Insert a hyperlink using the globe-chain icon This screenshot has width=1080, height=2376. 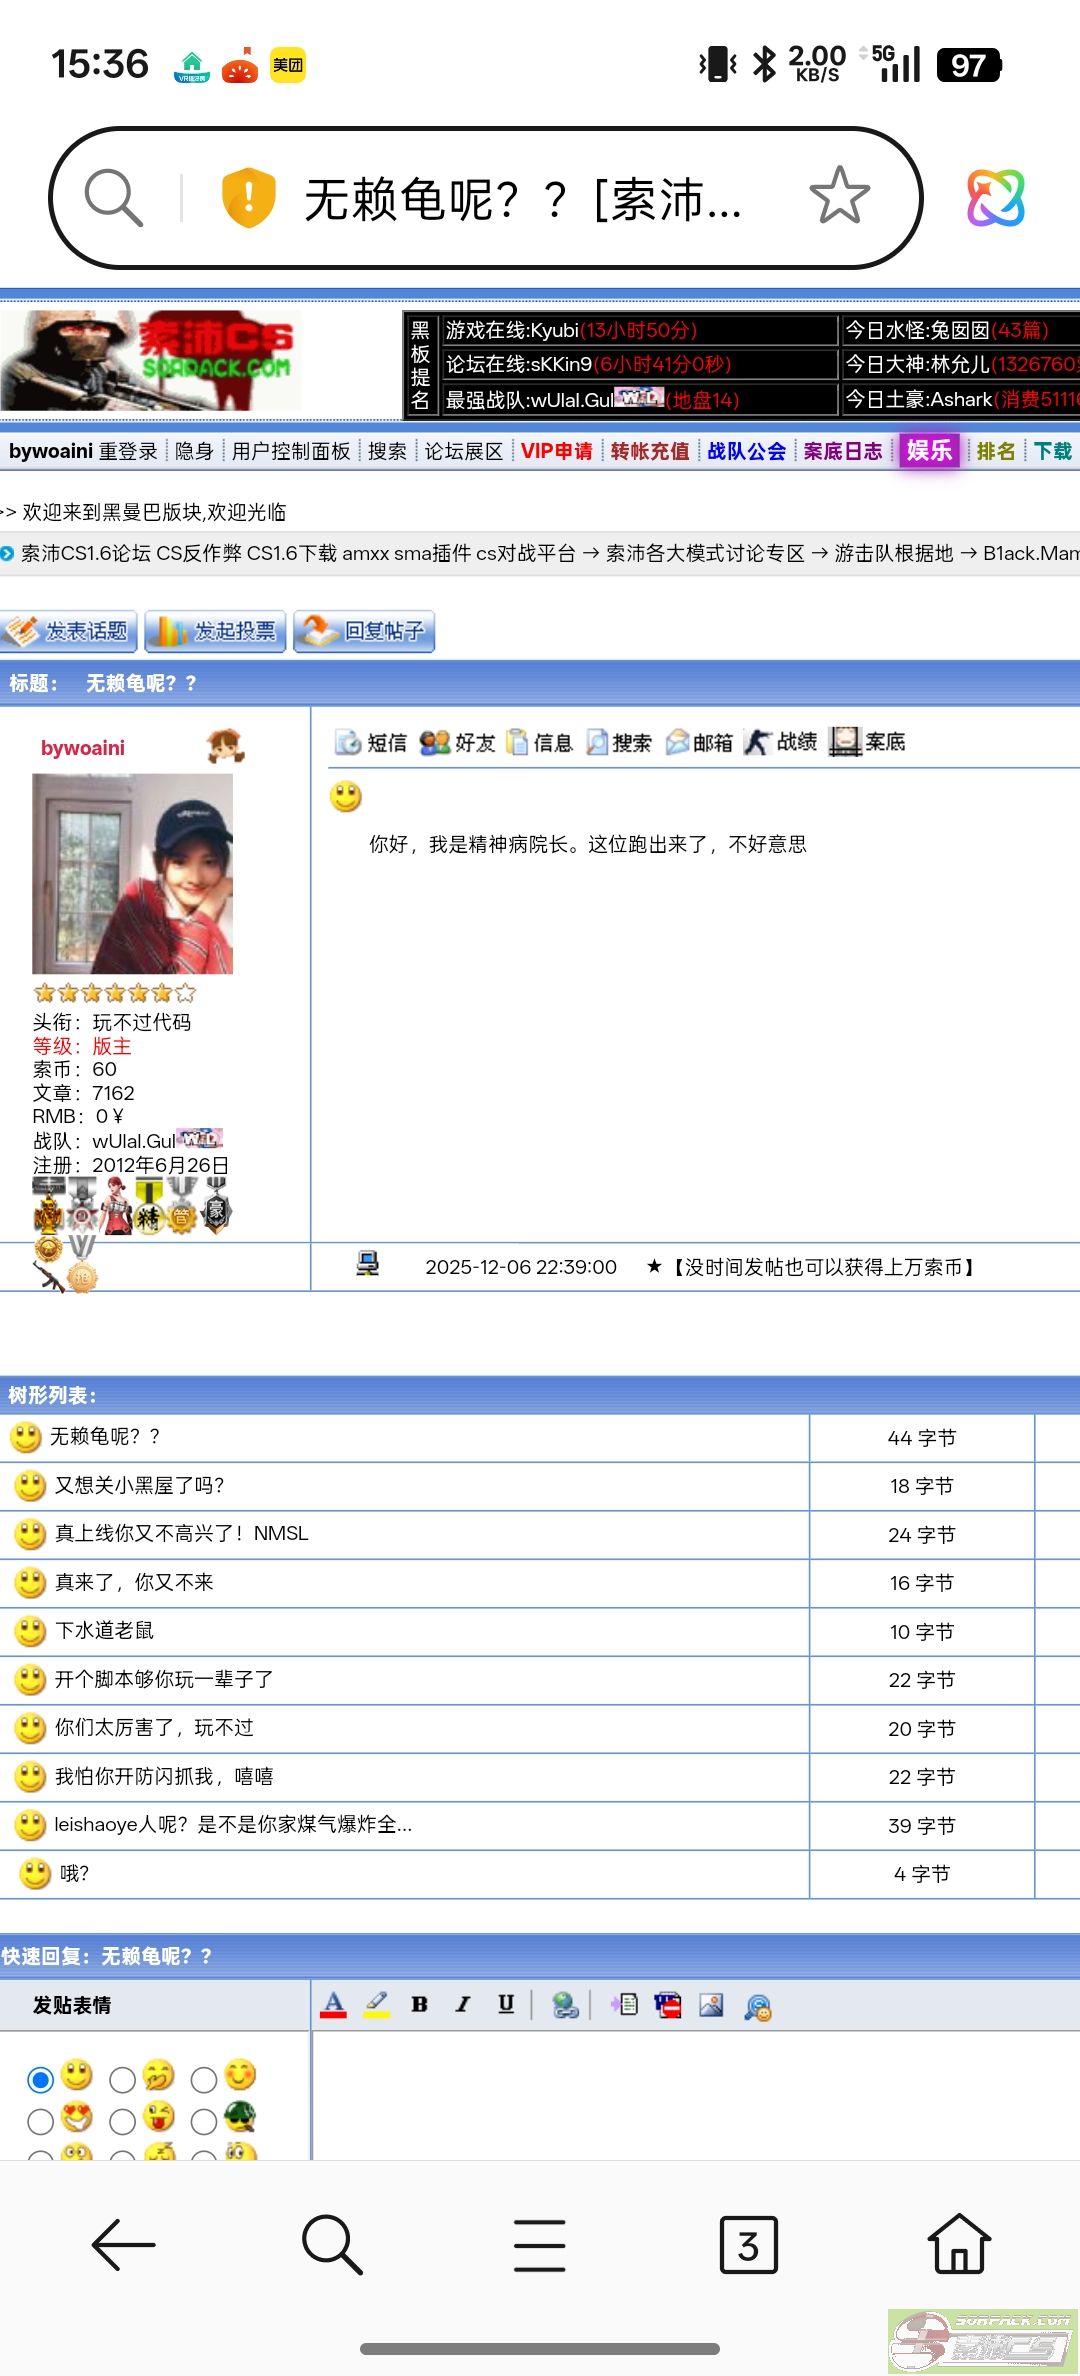(565, 2005)
